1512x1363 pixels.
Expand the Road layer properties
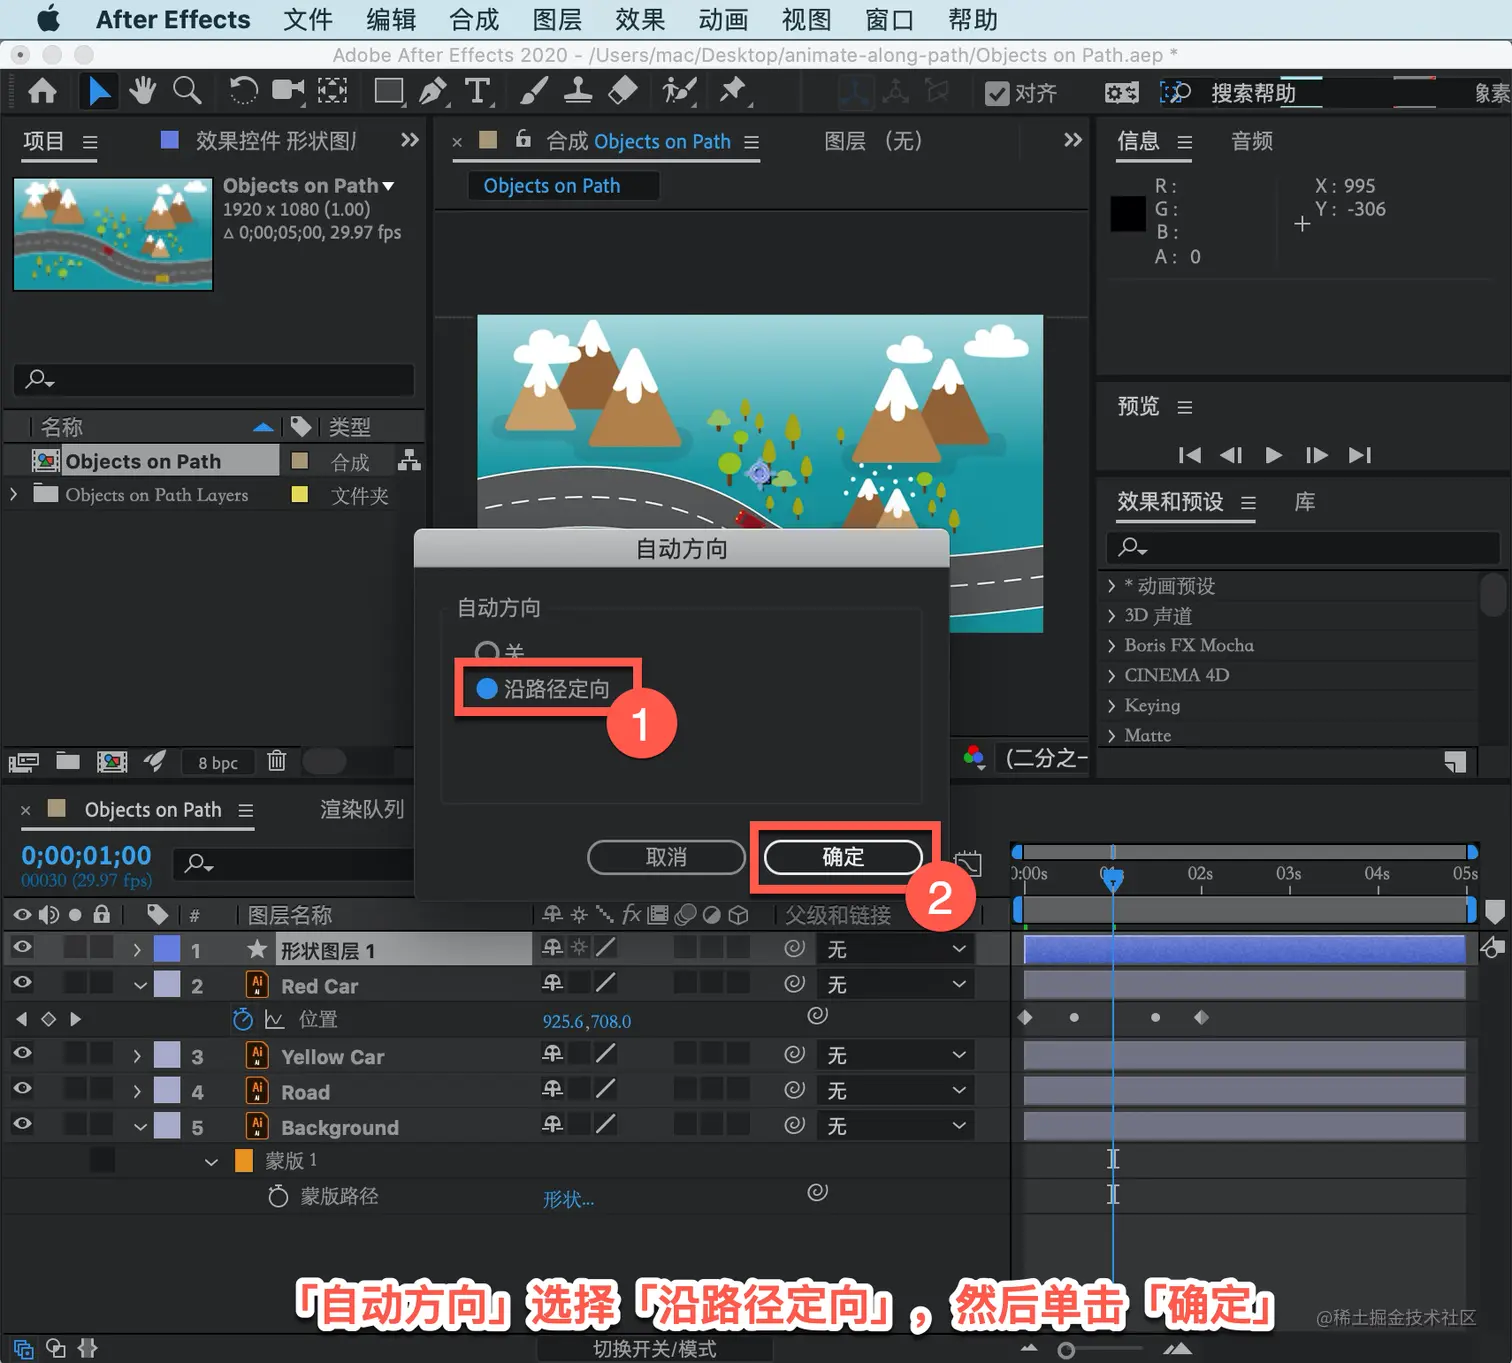coord(137,1091)
